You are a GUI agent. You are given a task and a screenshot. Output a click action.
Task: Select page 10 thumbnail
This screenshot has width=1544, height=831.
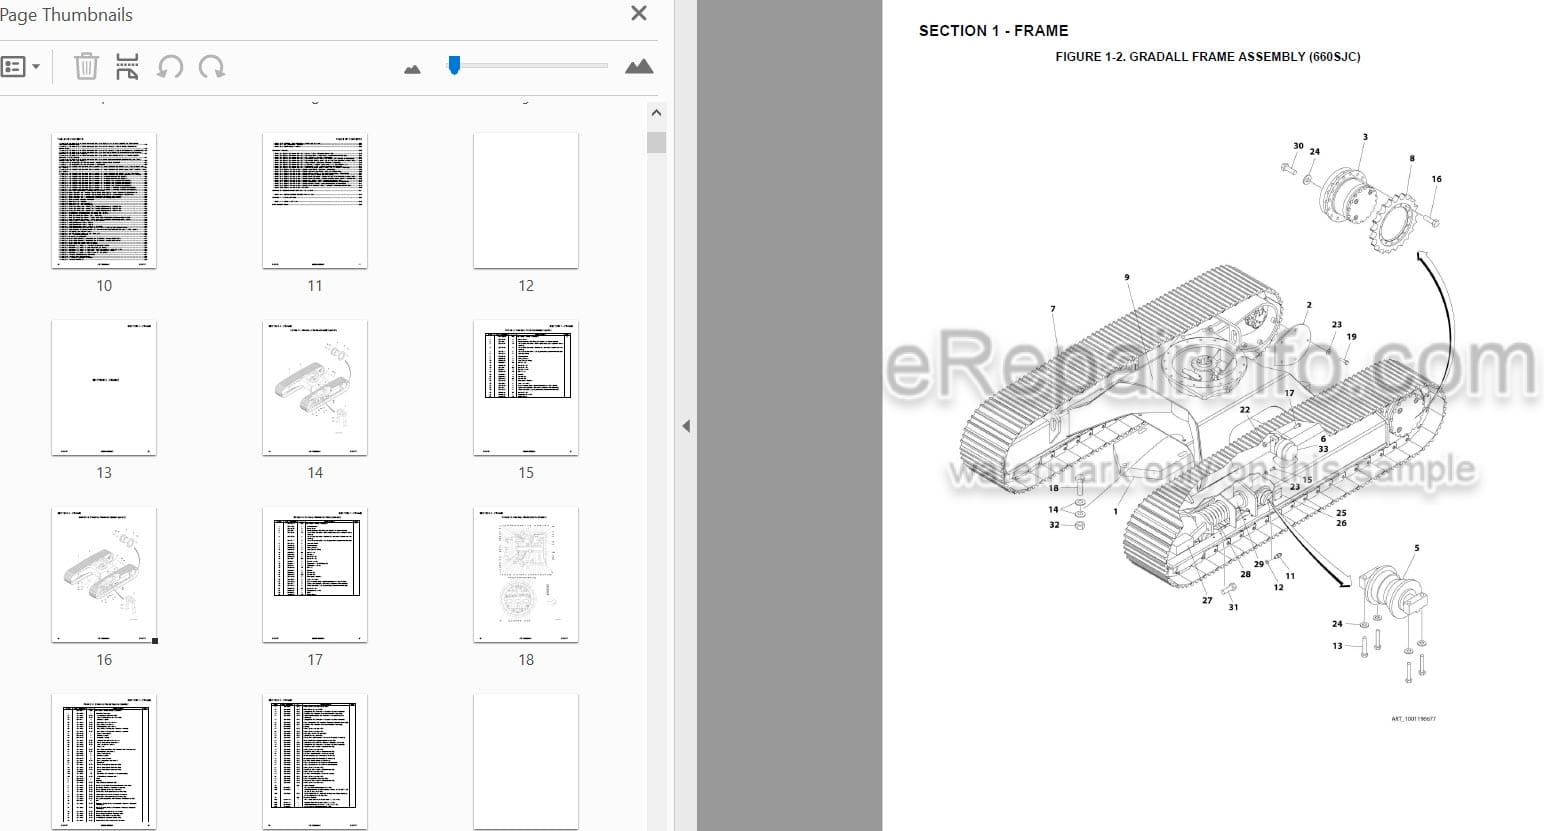[104, 201]
